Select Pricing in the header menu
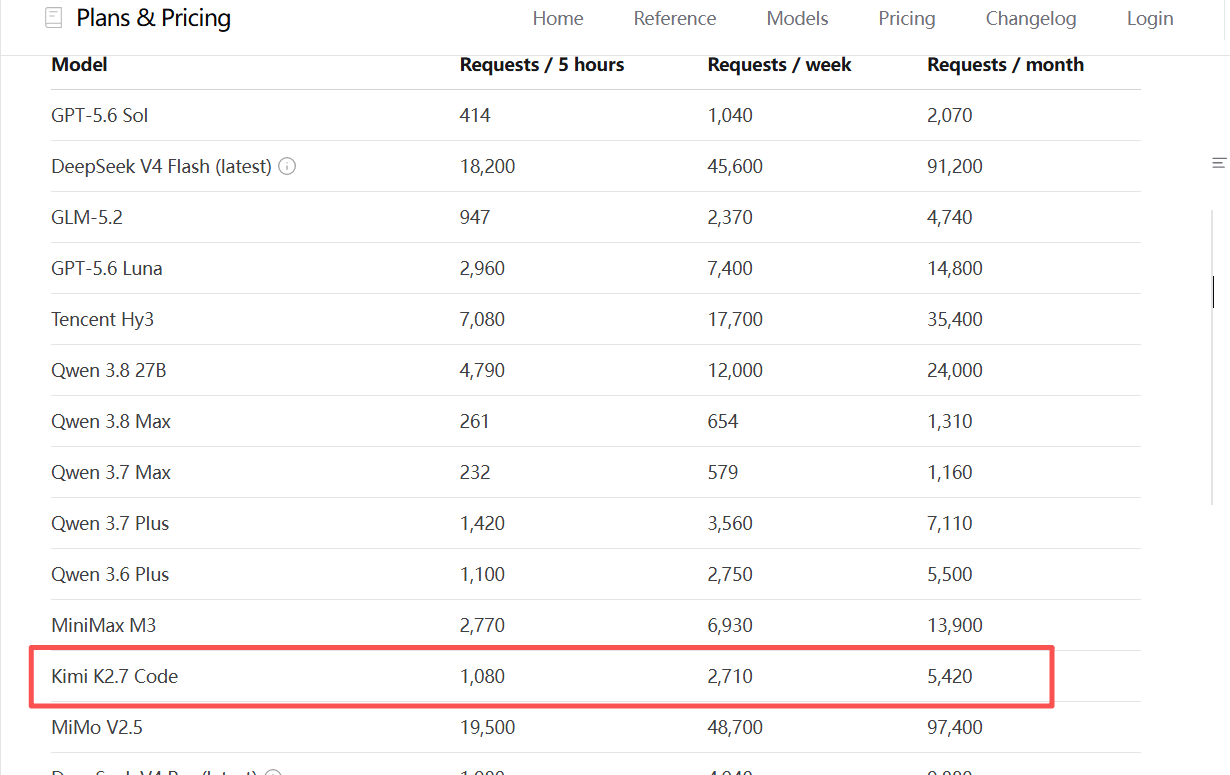Screen dimensions: 1230x775 point(907,18)
